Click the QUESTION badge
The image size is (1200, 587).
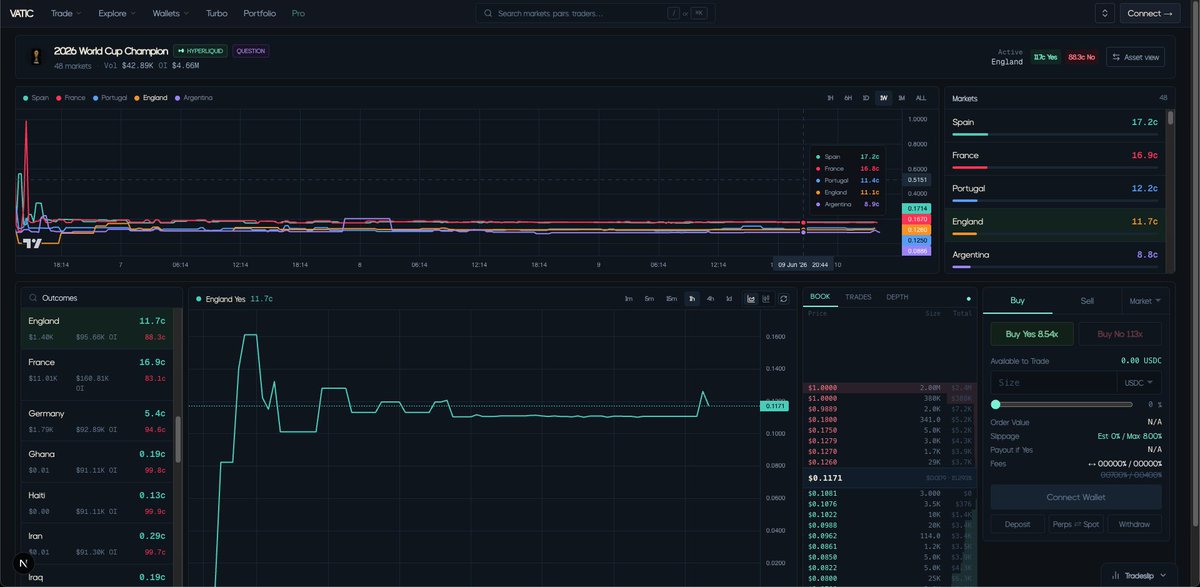point(250,50)
